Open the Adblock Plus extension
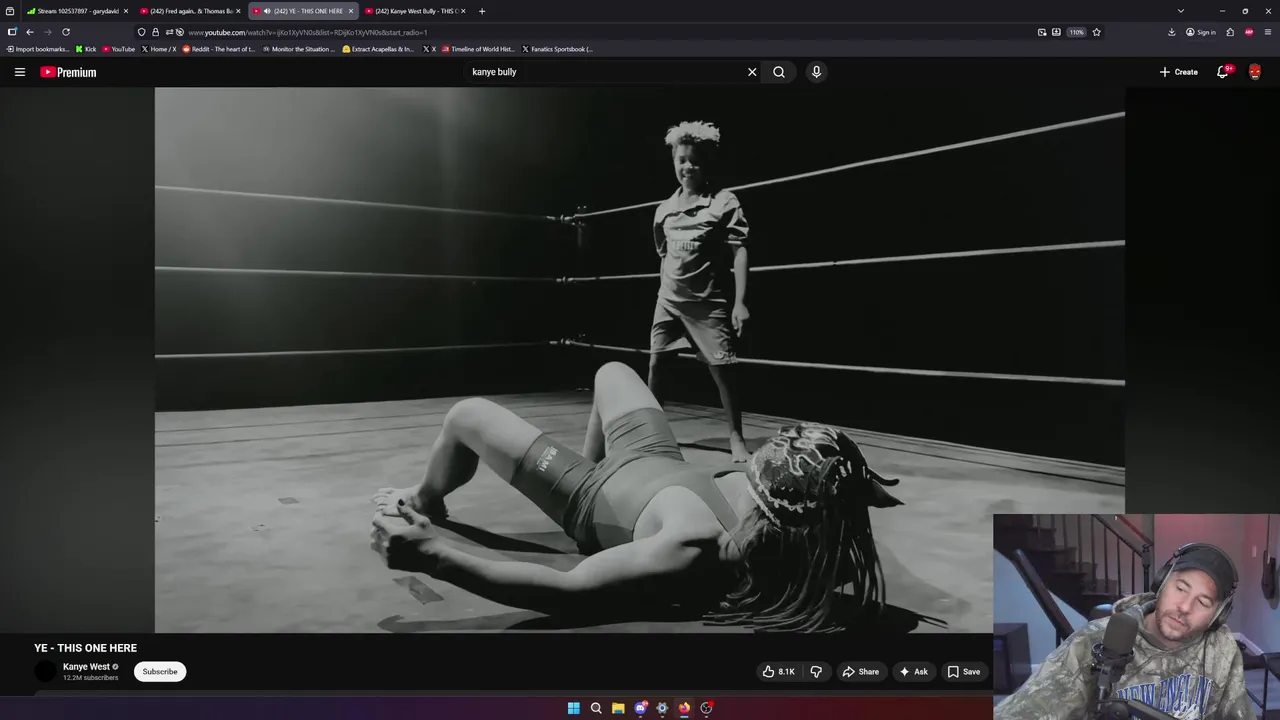Screen dimensions: 1280x720 point(1249,32)
